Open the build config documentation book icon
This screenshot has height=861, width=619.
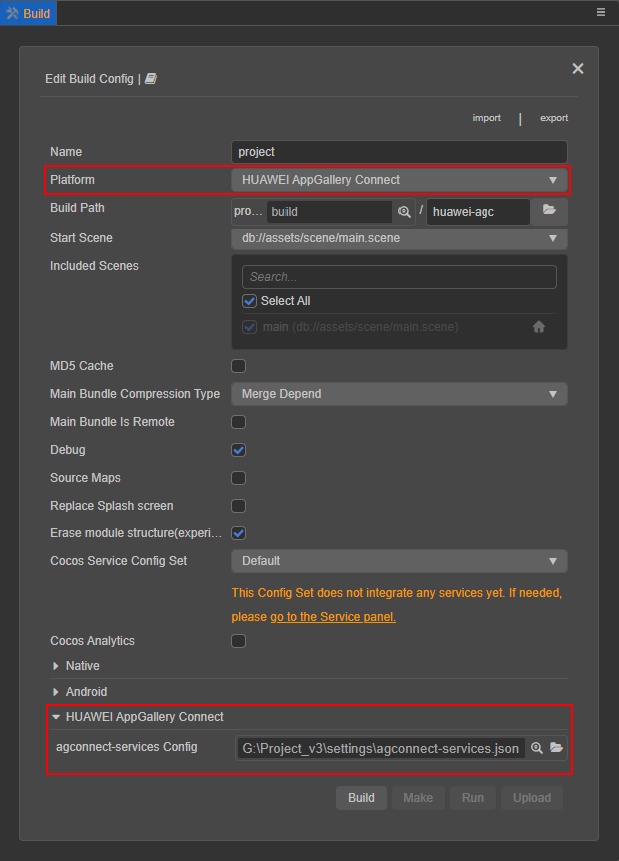[x=151, y=79]
